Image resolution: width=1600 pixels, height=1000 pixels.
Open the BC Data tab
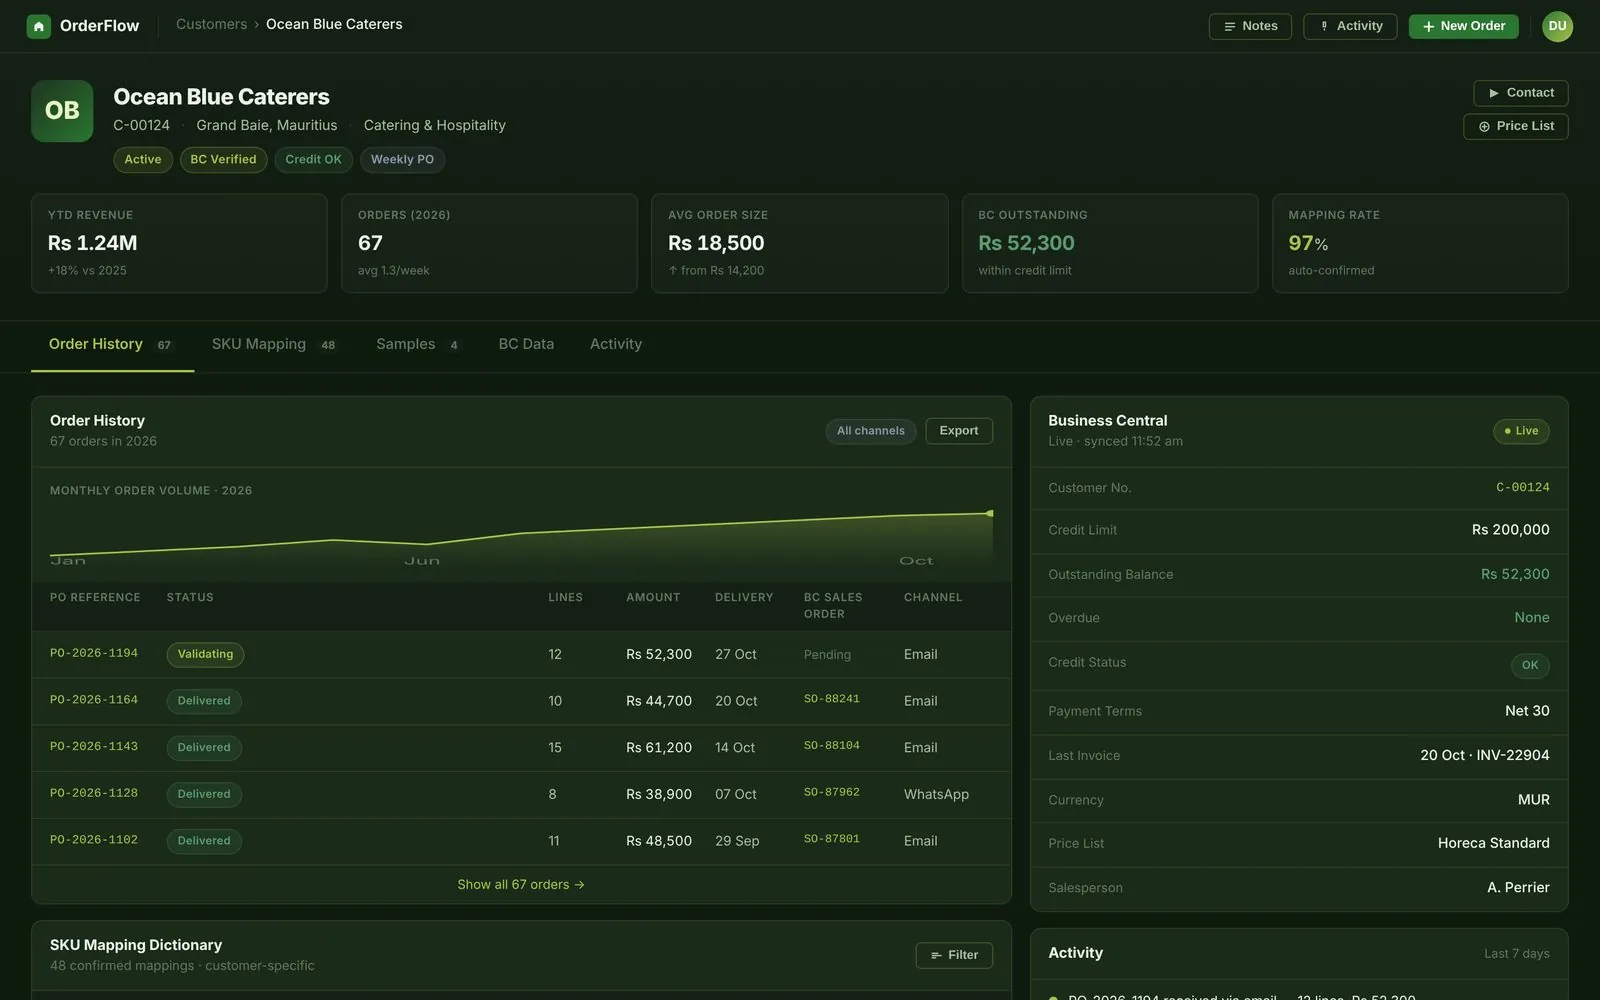click(526, 344)
